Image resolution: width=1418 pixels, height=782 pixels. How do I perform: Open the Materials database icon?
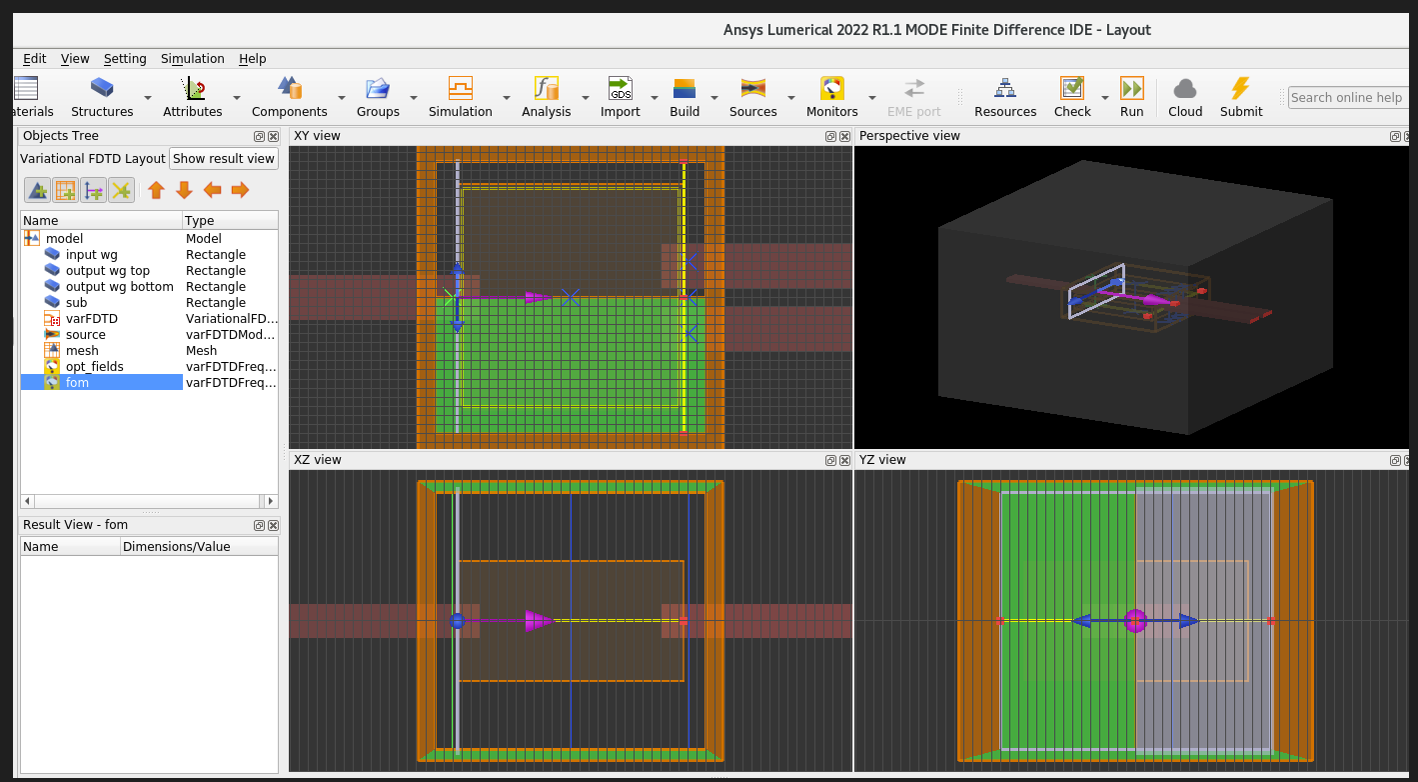pos(27,88)
